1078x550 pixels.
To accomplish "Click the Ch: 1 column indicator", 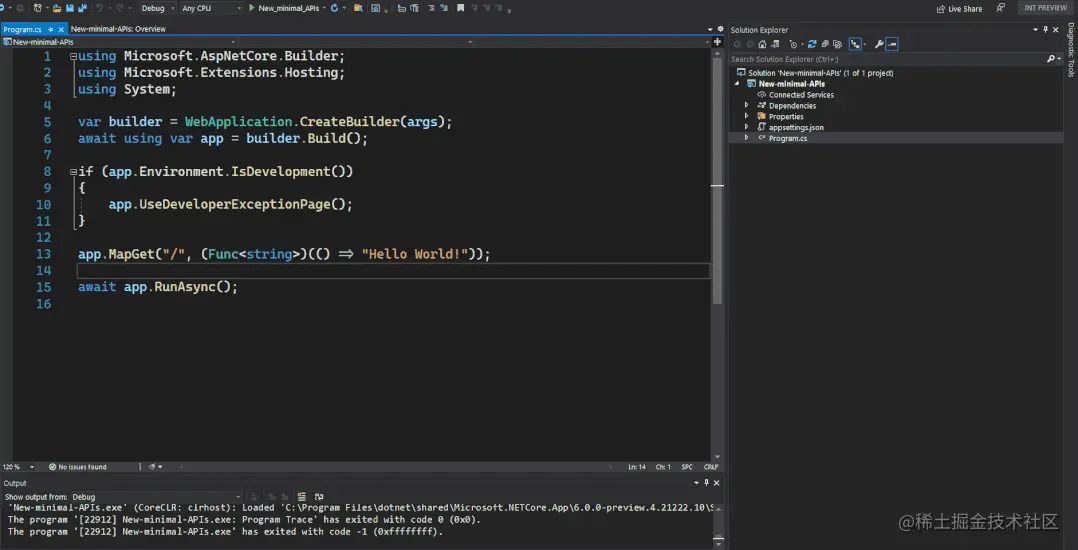I will [663, 467].
